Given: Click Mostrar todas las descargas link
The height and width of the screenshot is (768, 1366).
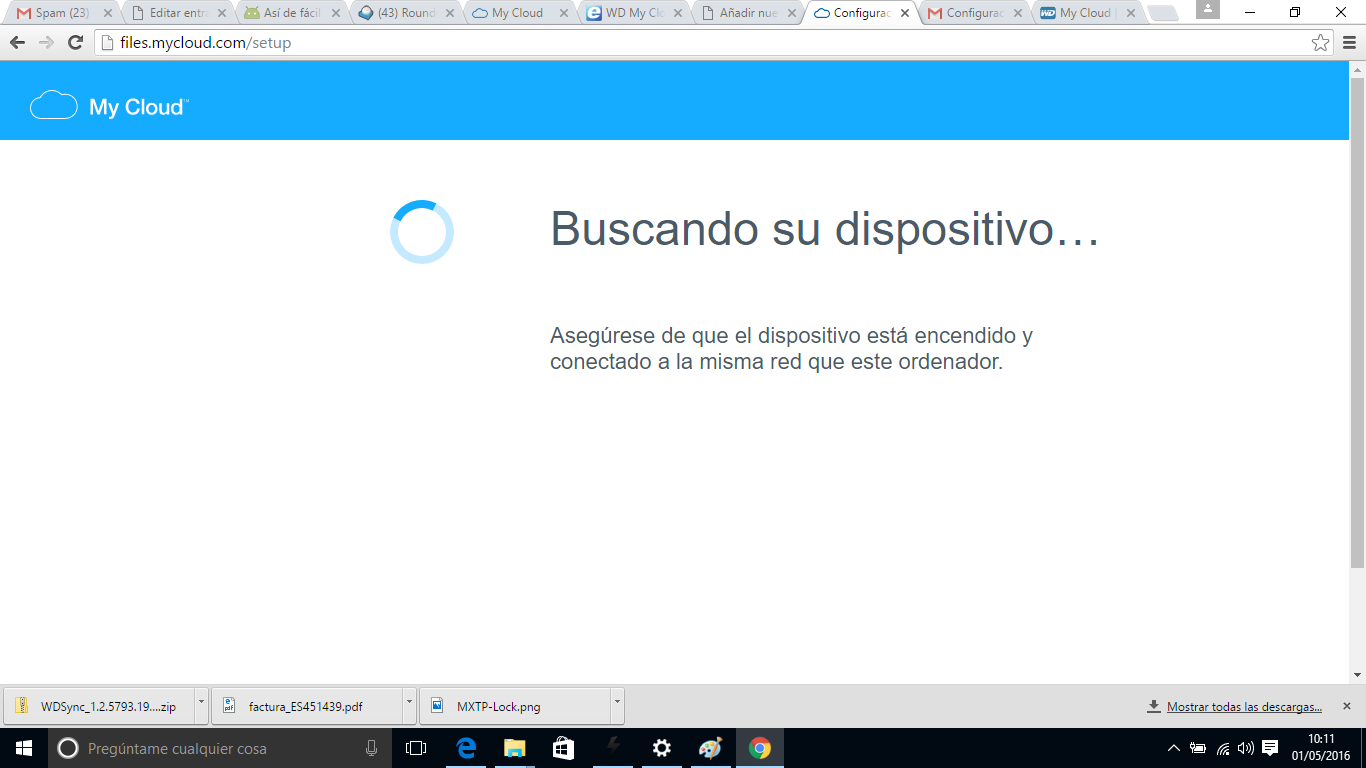Looking at the screenshot, I should coord(1244,707).
